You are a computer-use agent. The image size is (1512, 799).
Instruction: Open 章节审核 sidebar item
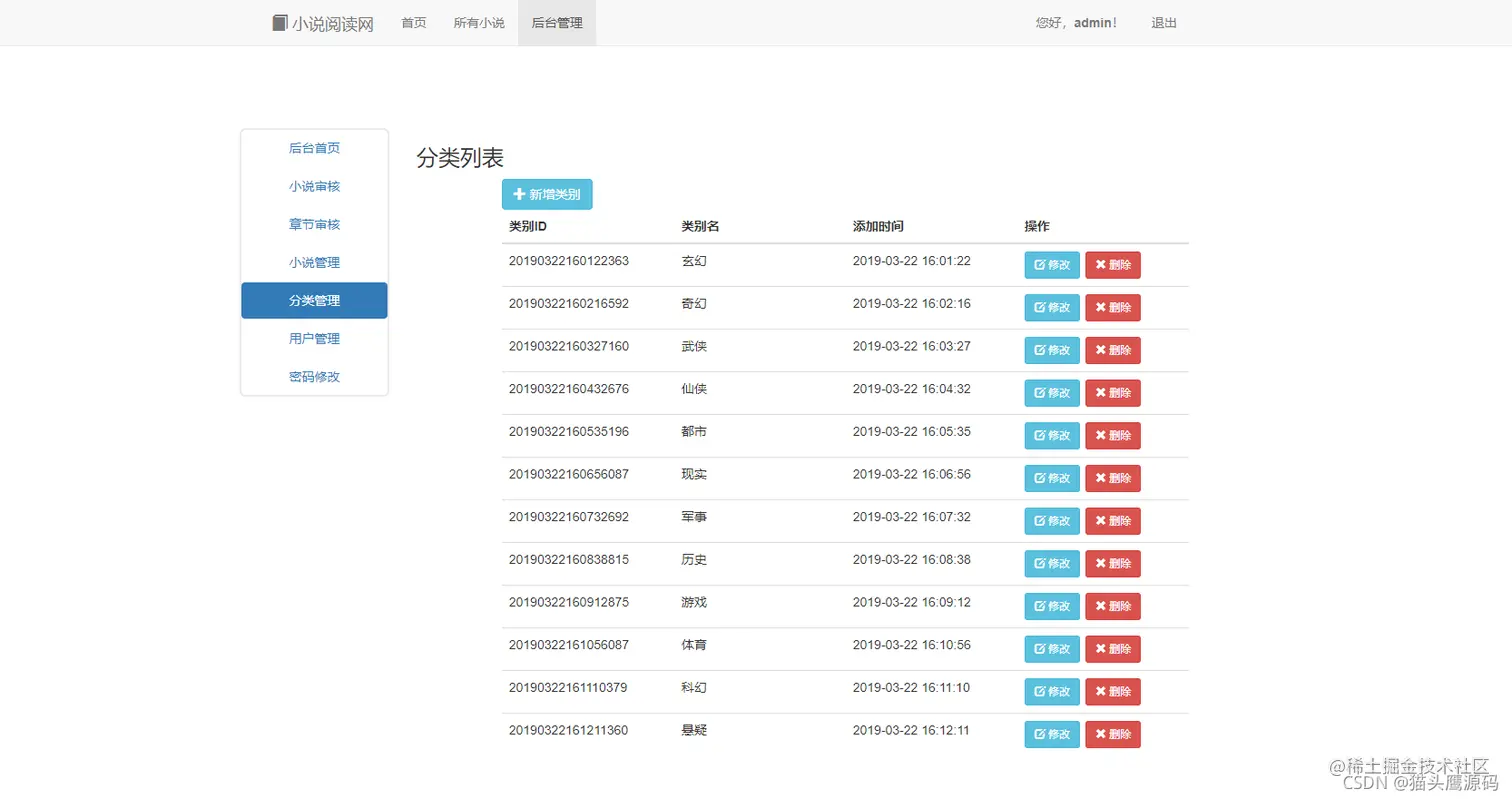314,224
